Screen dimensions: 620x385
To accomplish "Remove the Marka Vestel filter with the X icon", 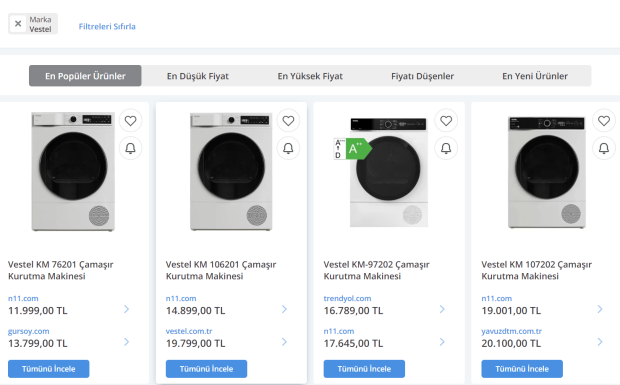I will tap(18, 24).
